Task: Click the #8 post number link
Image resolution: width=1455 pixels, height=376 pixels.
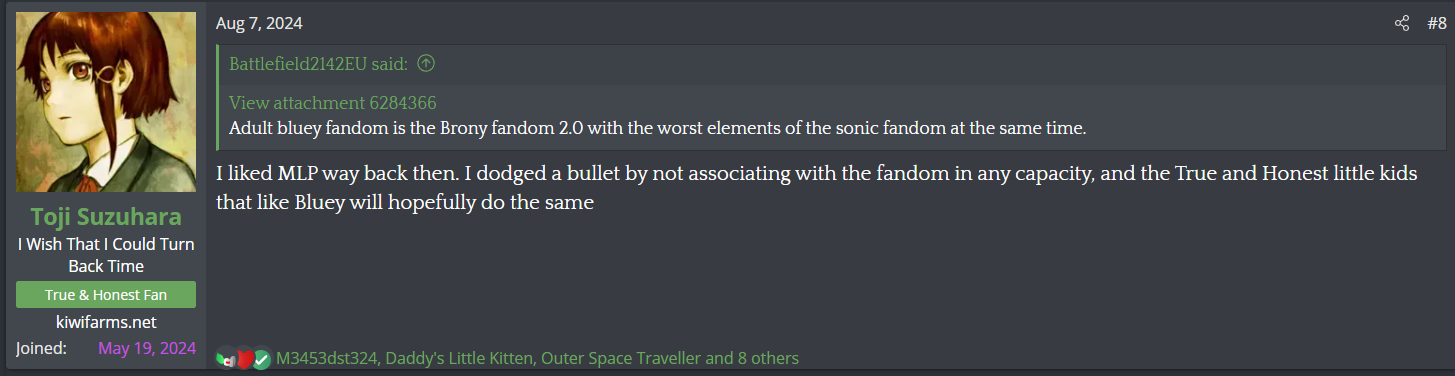Action: [x=1436, y=23]
